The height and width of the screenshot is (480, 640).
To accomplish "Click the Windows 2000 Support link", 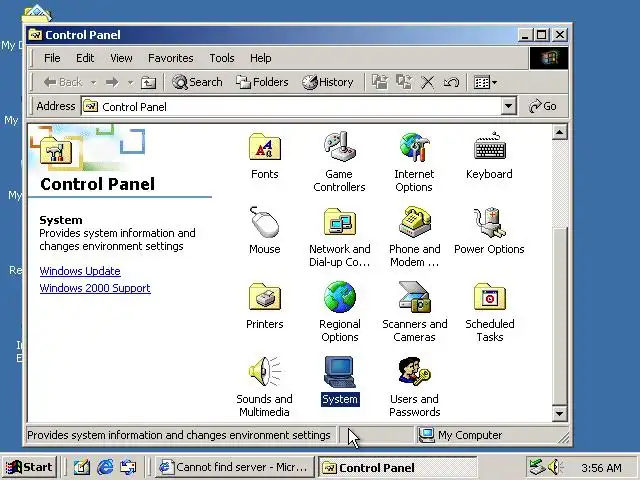I will click(95, 288).
